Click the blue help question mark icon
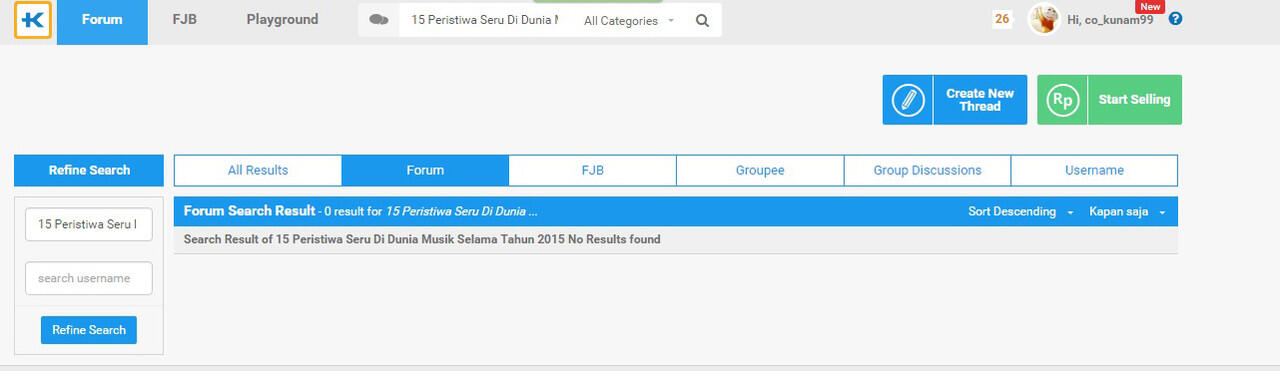Screen dimensions: 1280x371 (1175, 18)
